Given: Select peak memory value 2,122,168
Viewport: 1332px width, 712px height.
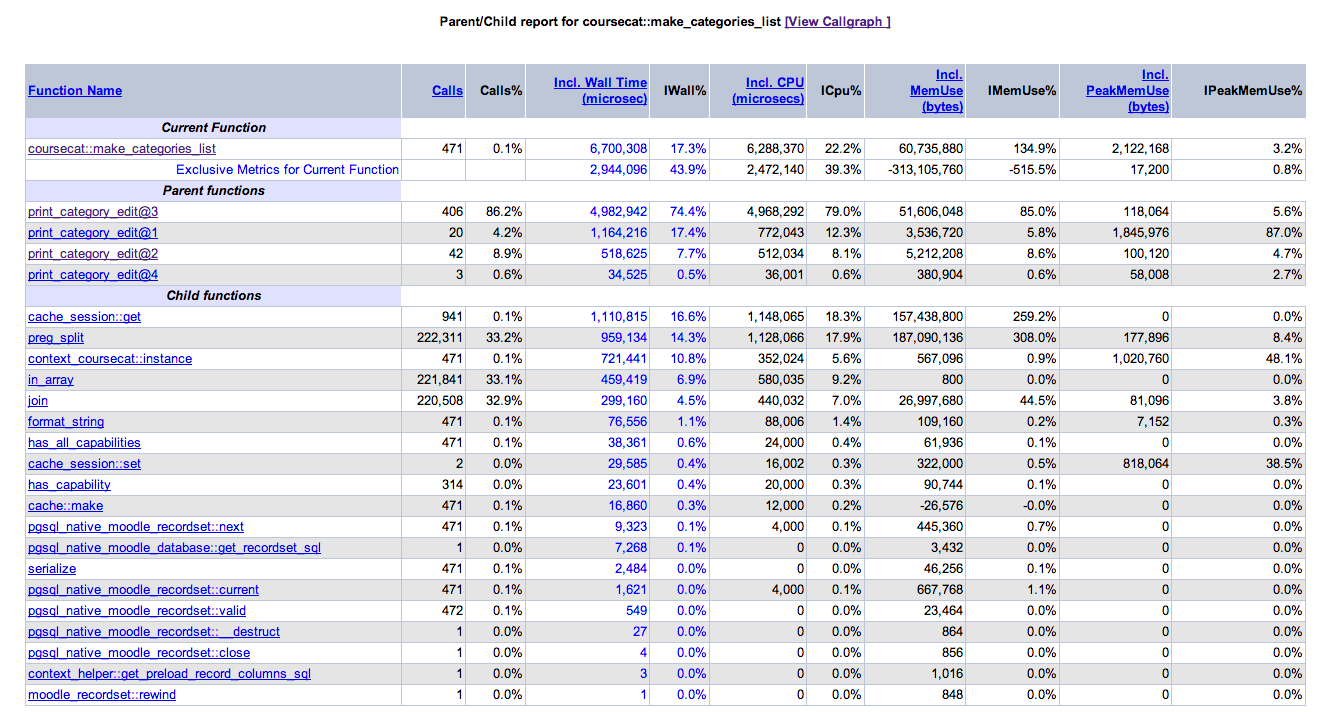Looking at the screenshot, I should 1140,148.
